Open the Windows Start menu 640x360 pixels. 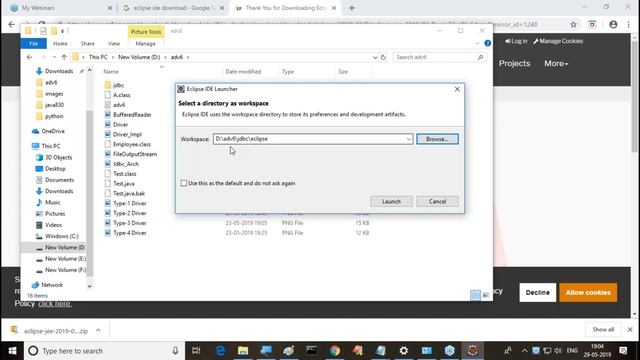pyautogui.click(x=12, y=351)
